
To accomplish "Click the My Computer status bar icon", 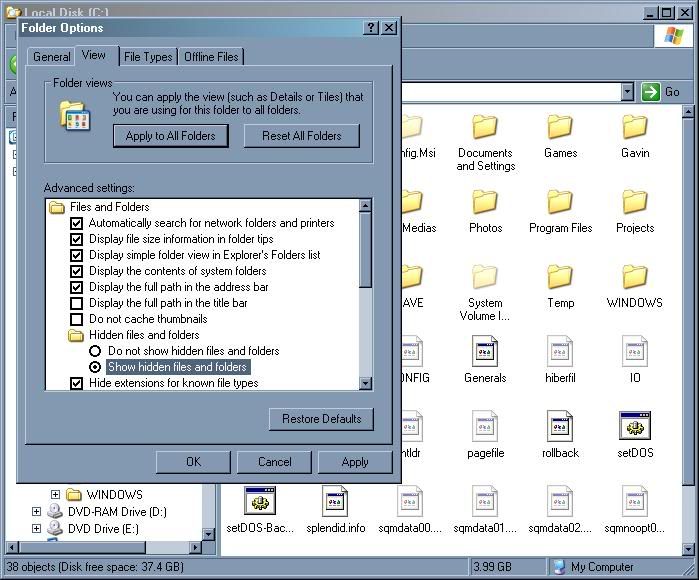I will point(559,567).
